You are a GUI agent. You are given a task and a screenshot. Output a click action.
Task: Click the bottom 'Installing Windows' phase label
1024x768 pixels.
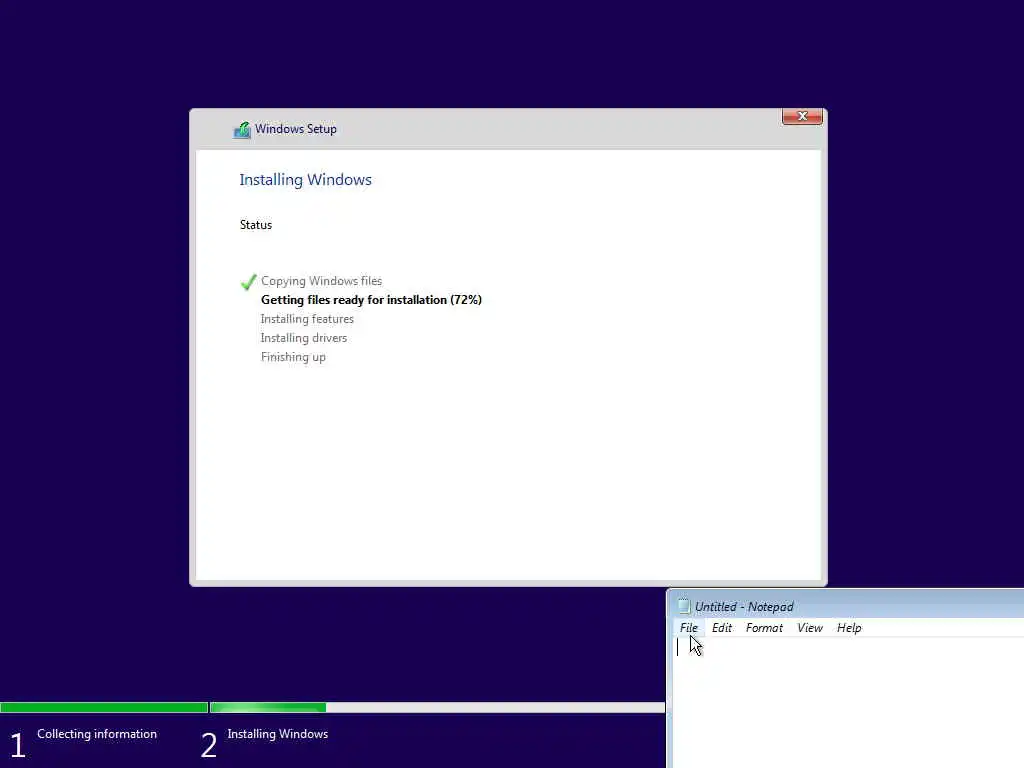coord(278,734)
